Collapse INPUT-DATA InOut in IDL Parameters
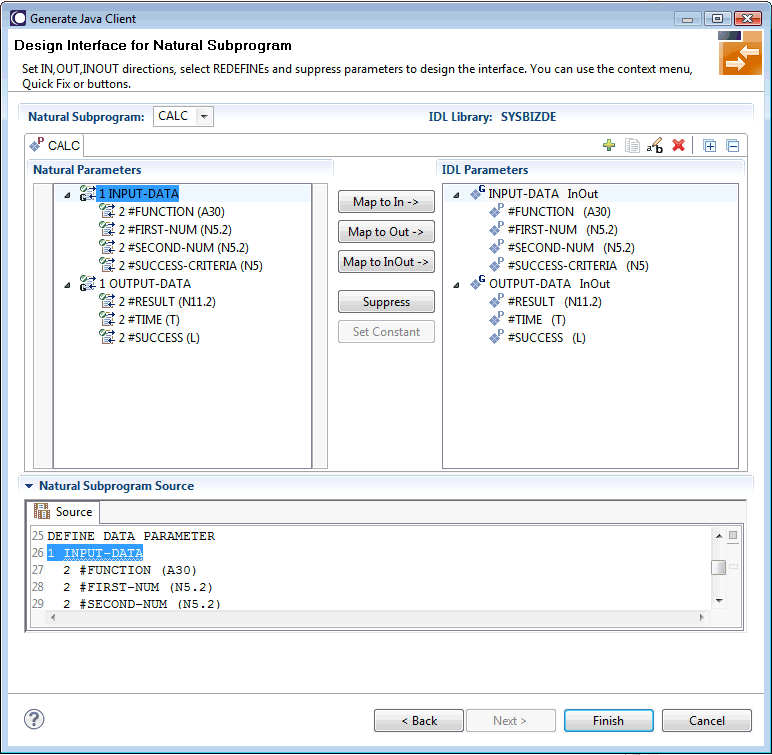Viewport: 772px width, 755px height. click(456, 195)
